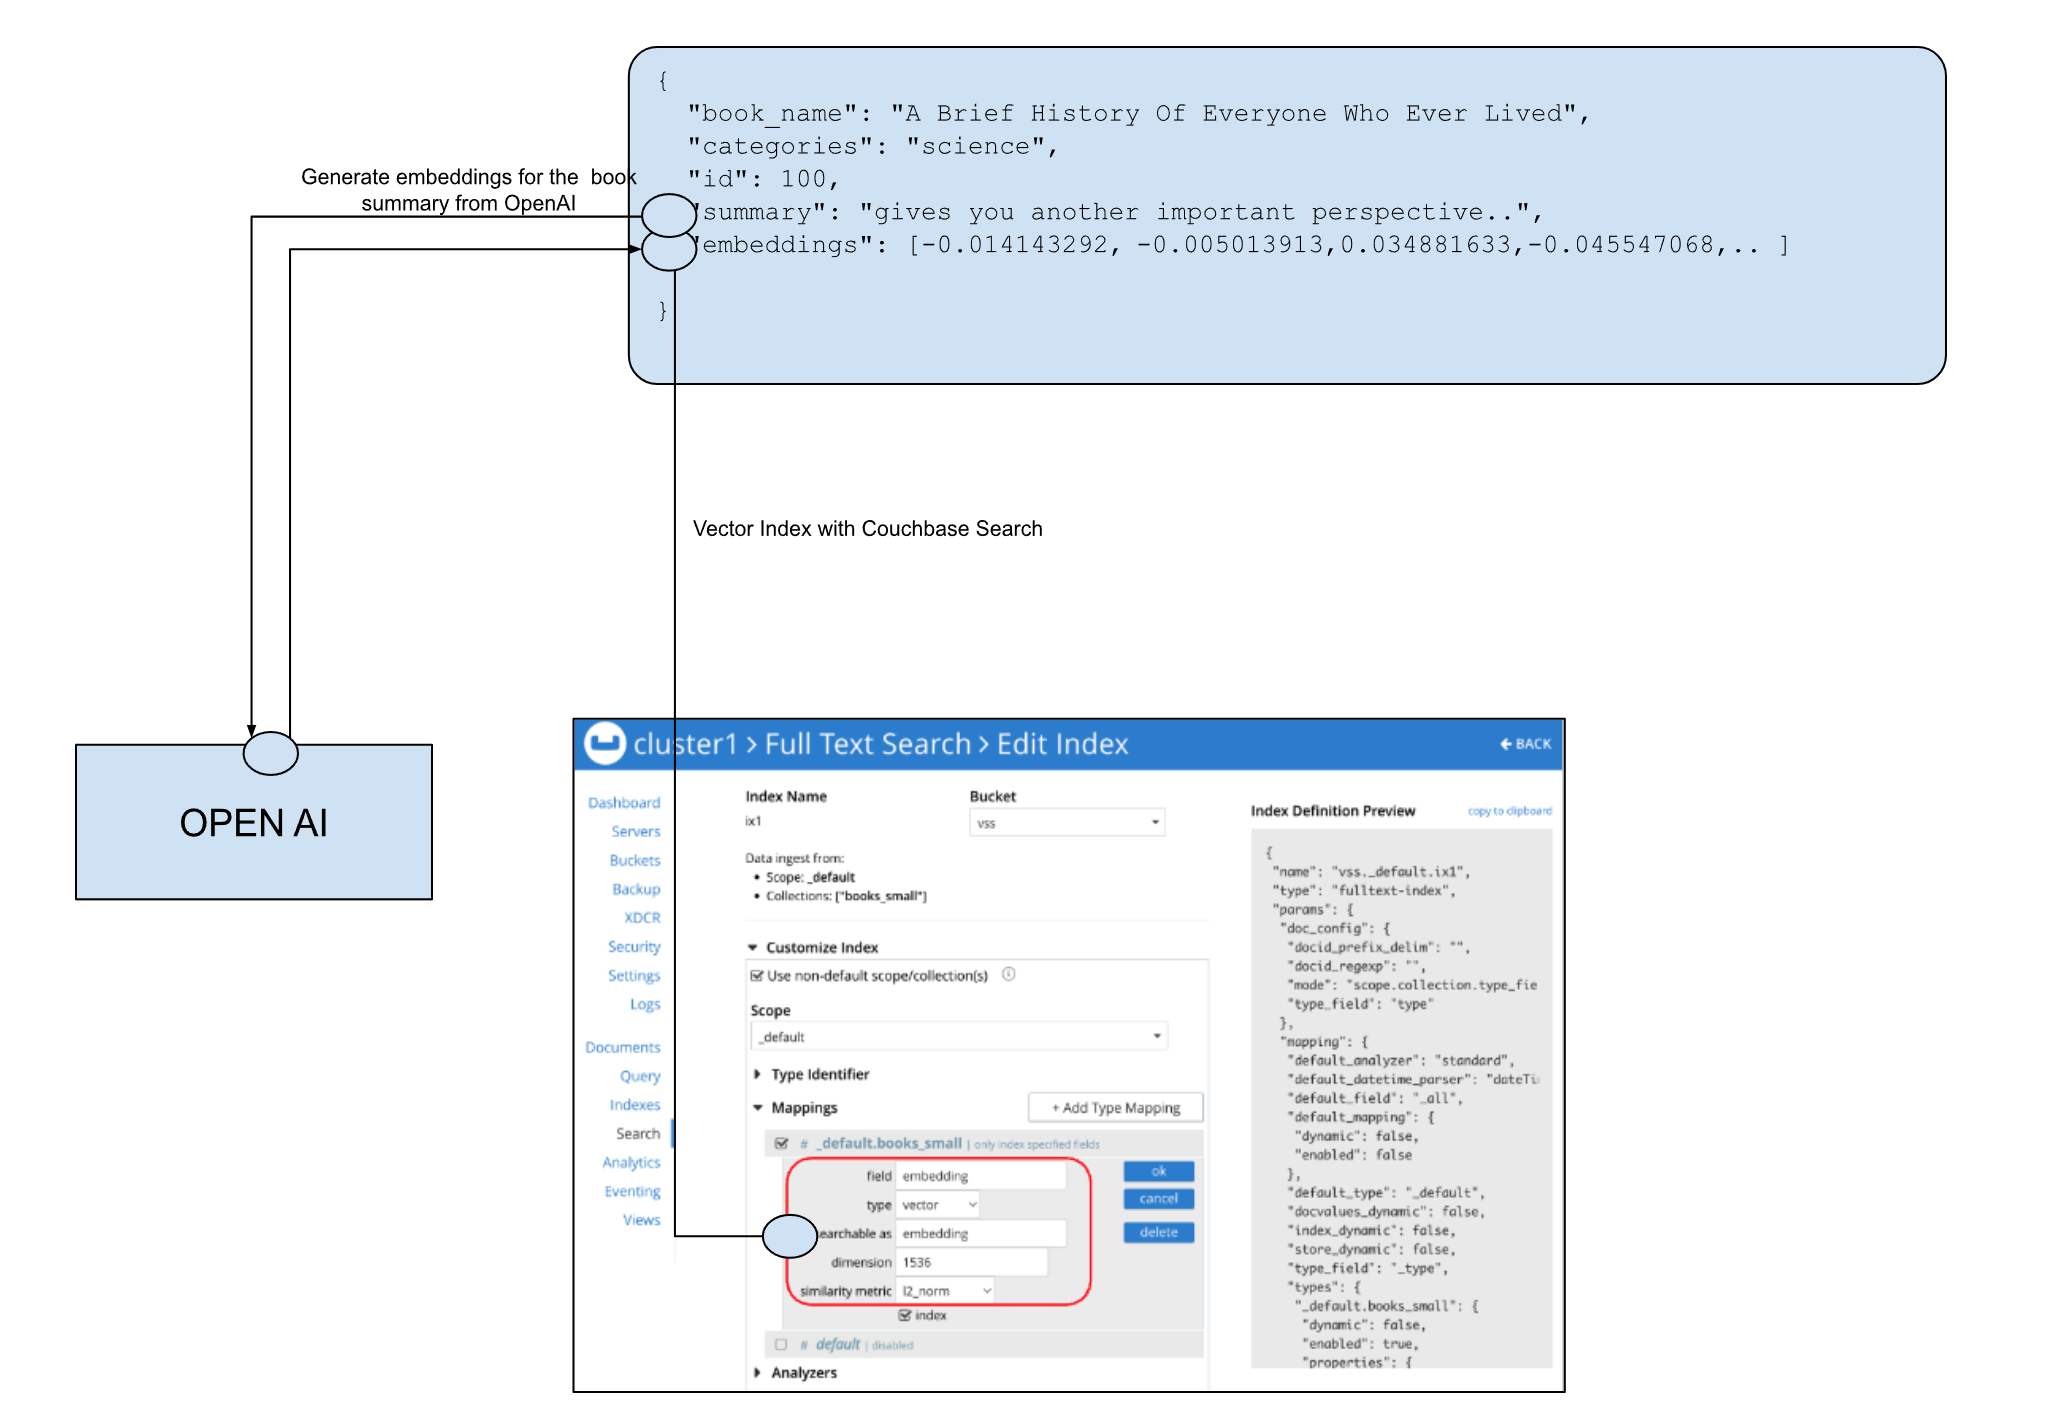Open Indexes in the sidebar

(635, 1105)
